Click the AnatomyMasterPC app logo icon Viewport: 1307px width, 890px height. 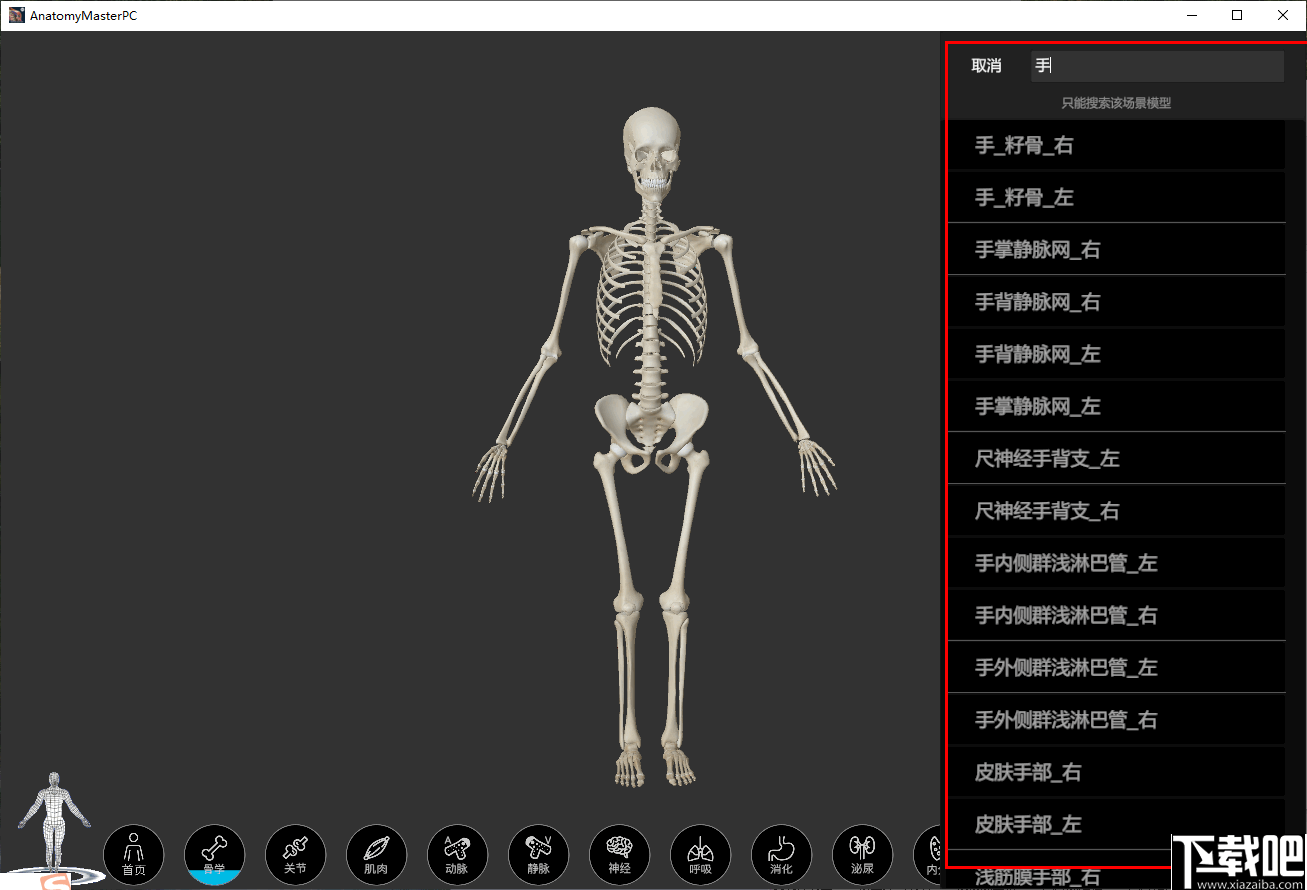click(x=16, y=15)
